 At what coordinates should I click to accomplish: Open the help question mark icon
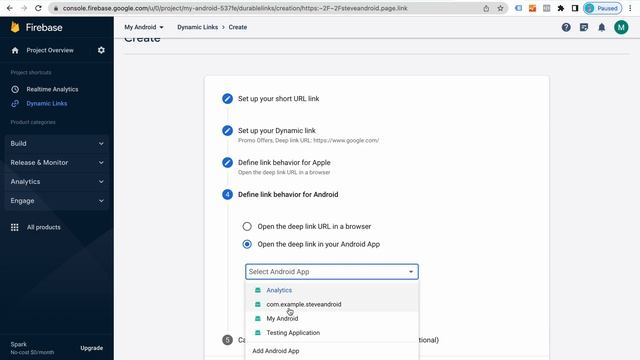tap(566, 27)
